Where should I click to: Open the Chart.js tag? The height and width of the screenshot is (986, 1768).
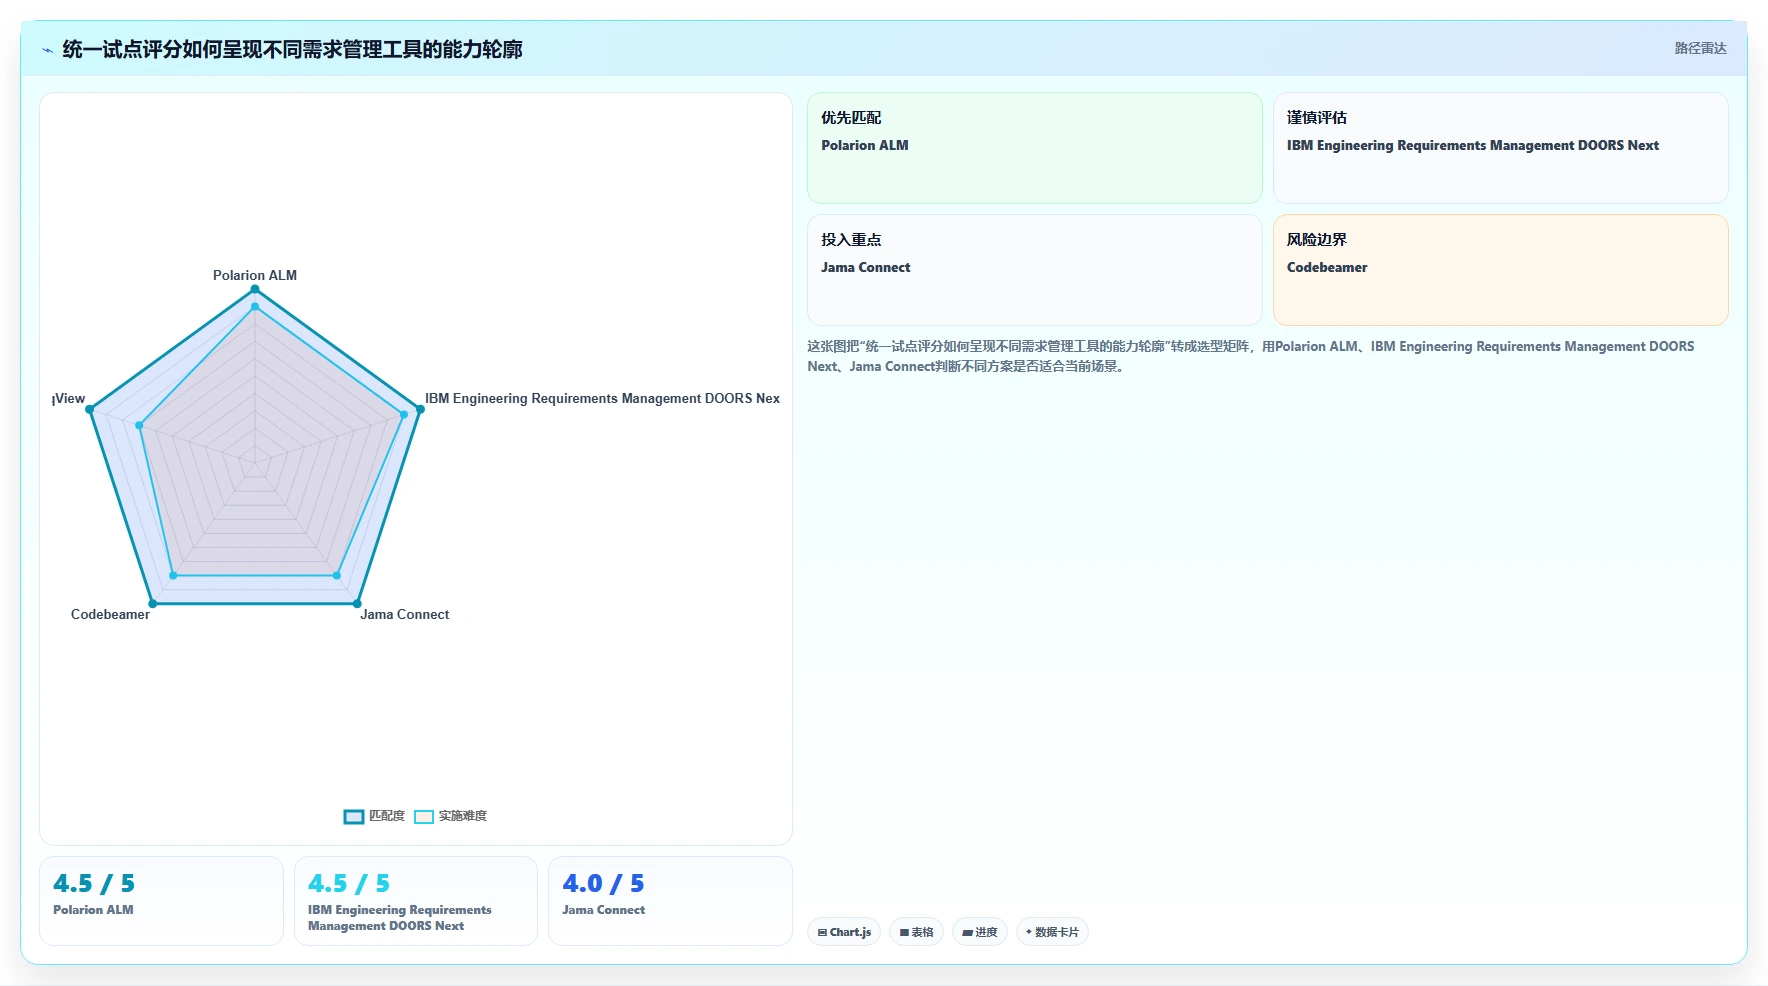(x=844, y=932)
